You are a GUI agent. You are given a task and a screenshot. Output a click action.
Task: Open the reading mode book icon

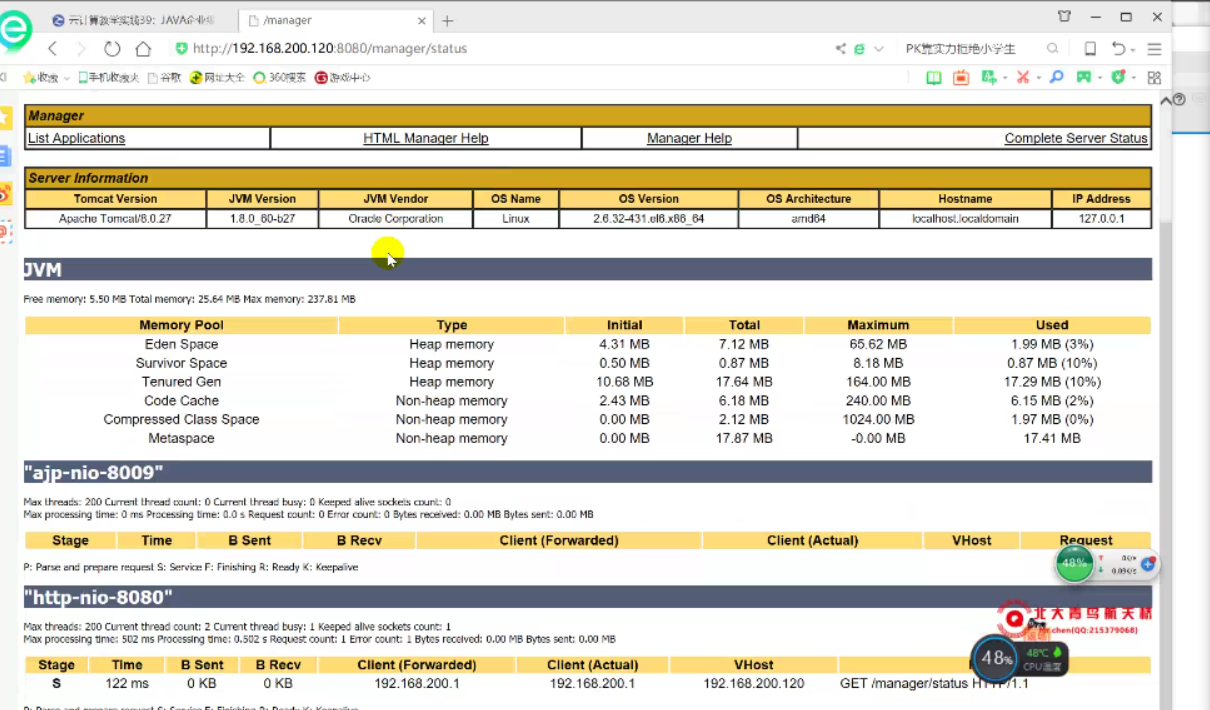[933, 77]
